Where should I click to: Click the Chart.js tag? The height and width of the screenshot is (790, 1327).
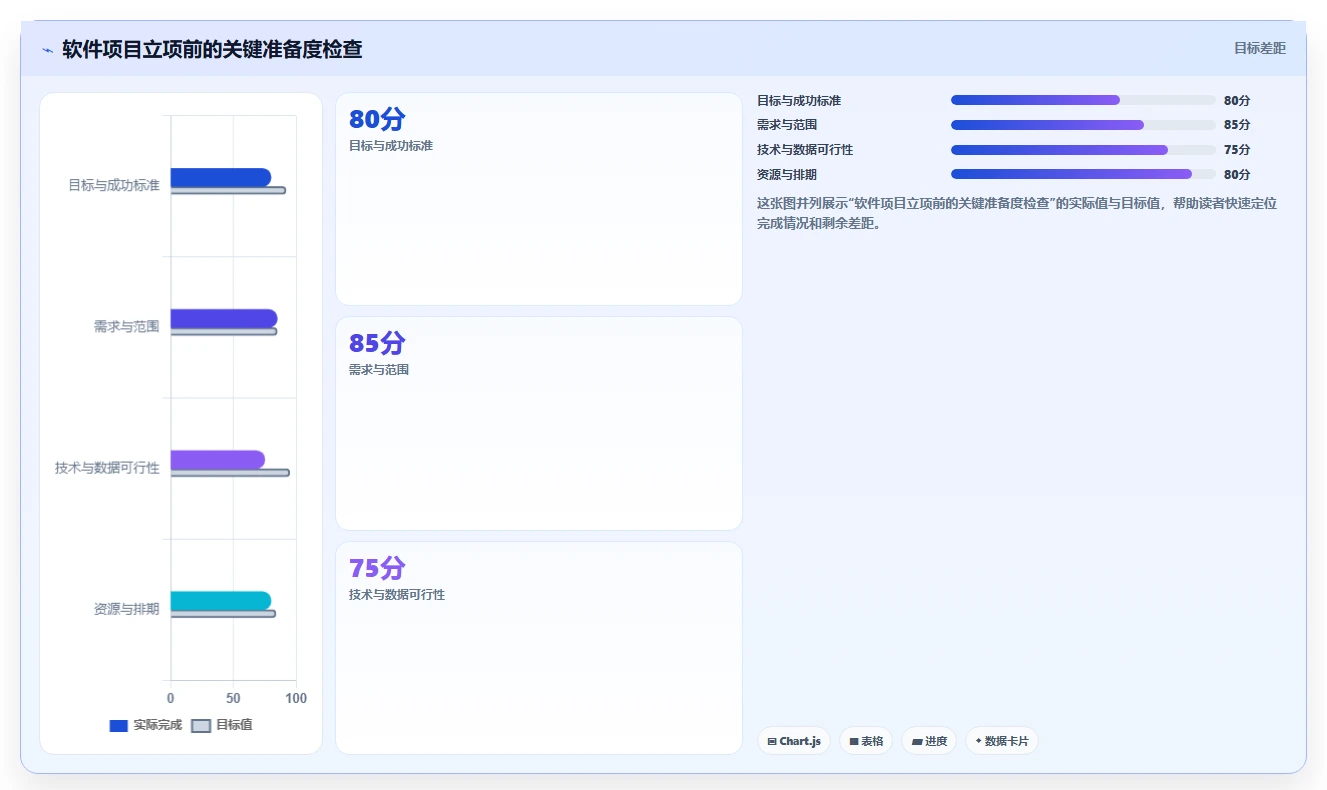click(794, 741)
